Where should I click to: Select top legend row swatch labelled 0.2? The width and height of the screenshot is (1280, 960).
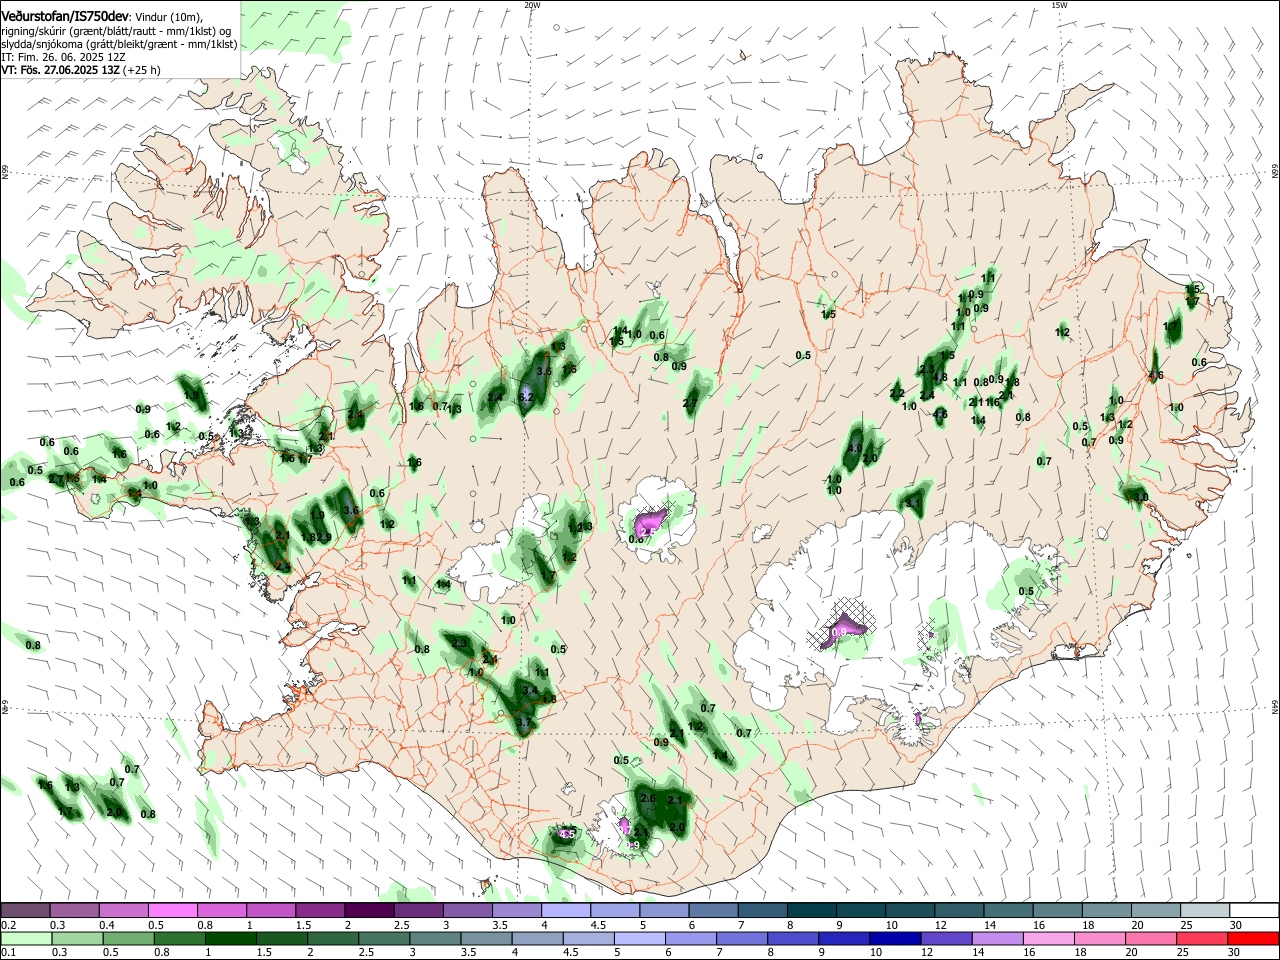pyautogui.click(x=25, y=910)
